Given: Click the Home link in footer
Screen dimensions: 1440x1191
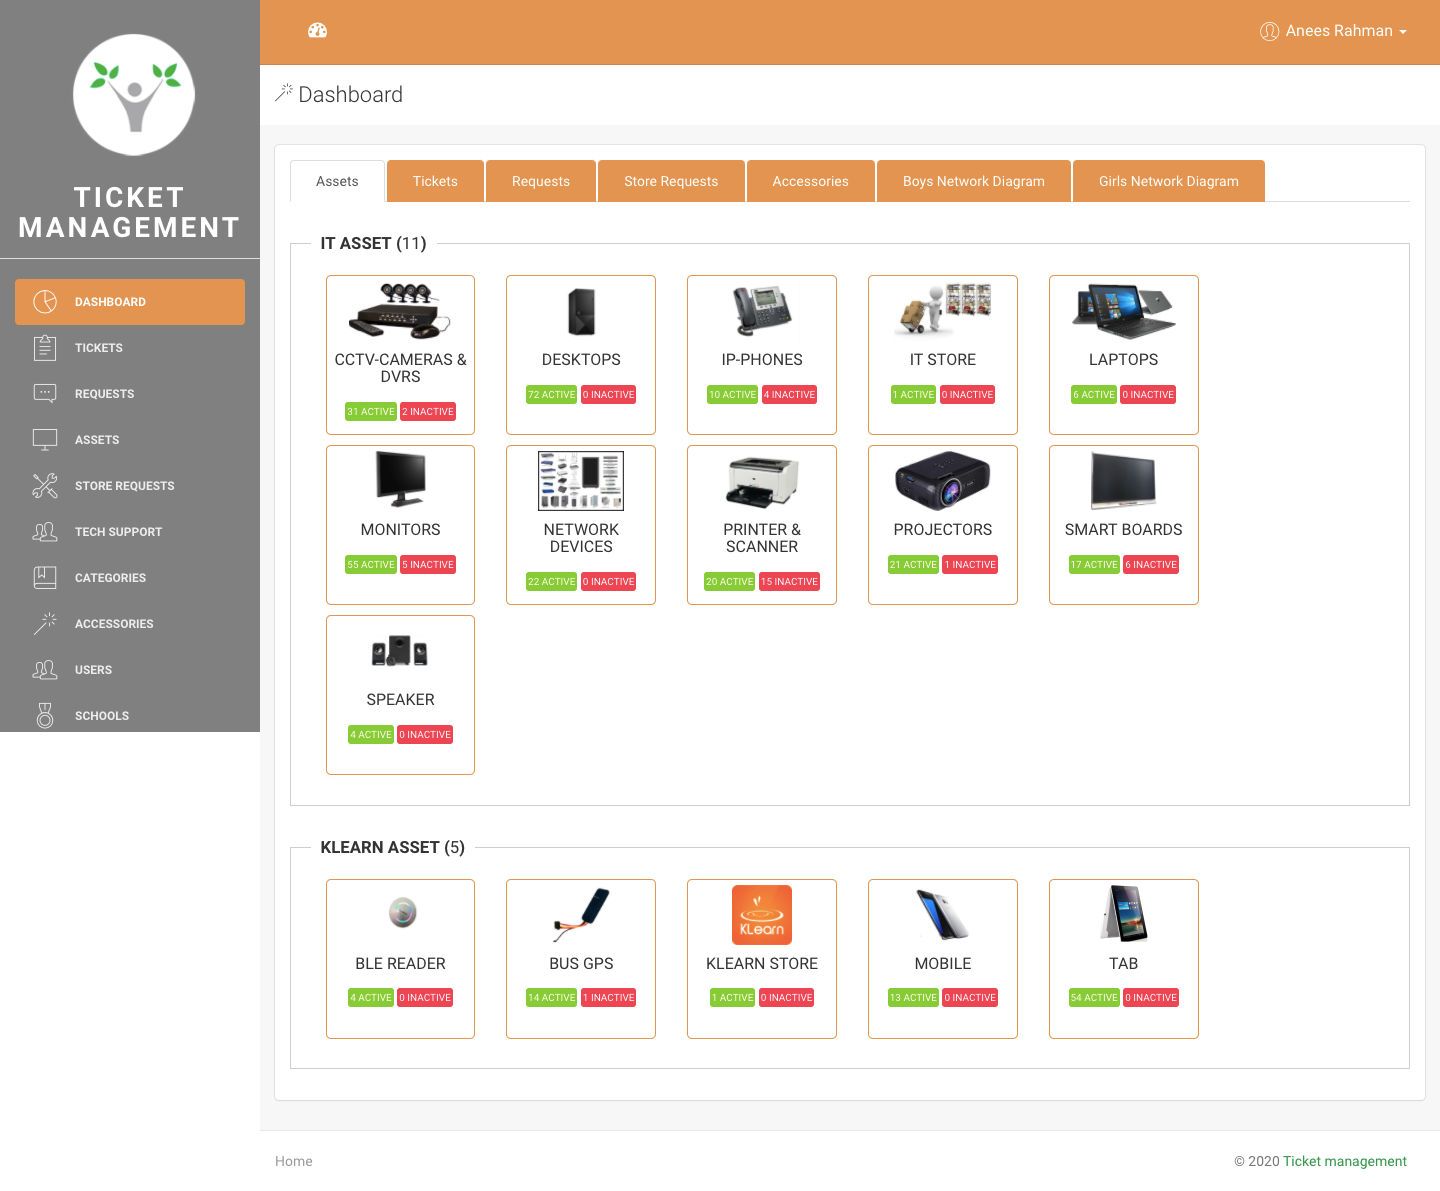Looking at the screenshot, I should pyautogui.click(x=294, y=1161).
